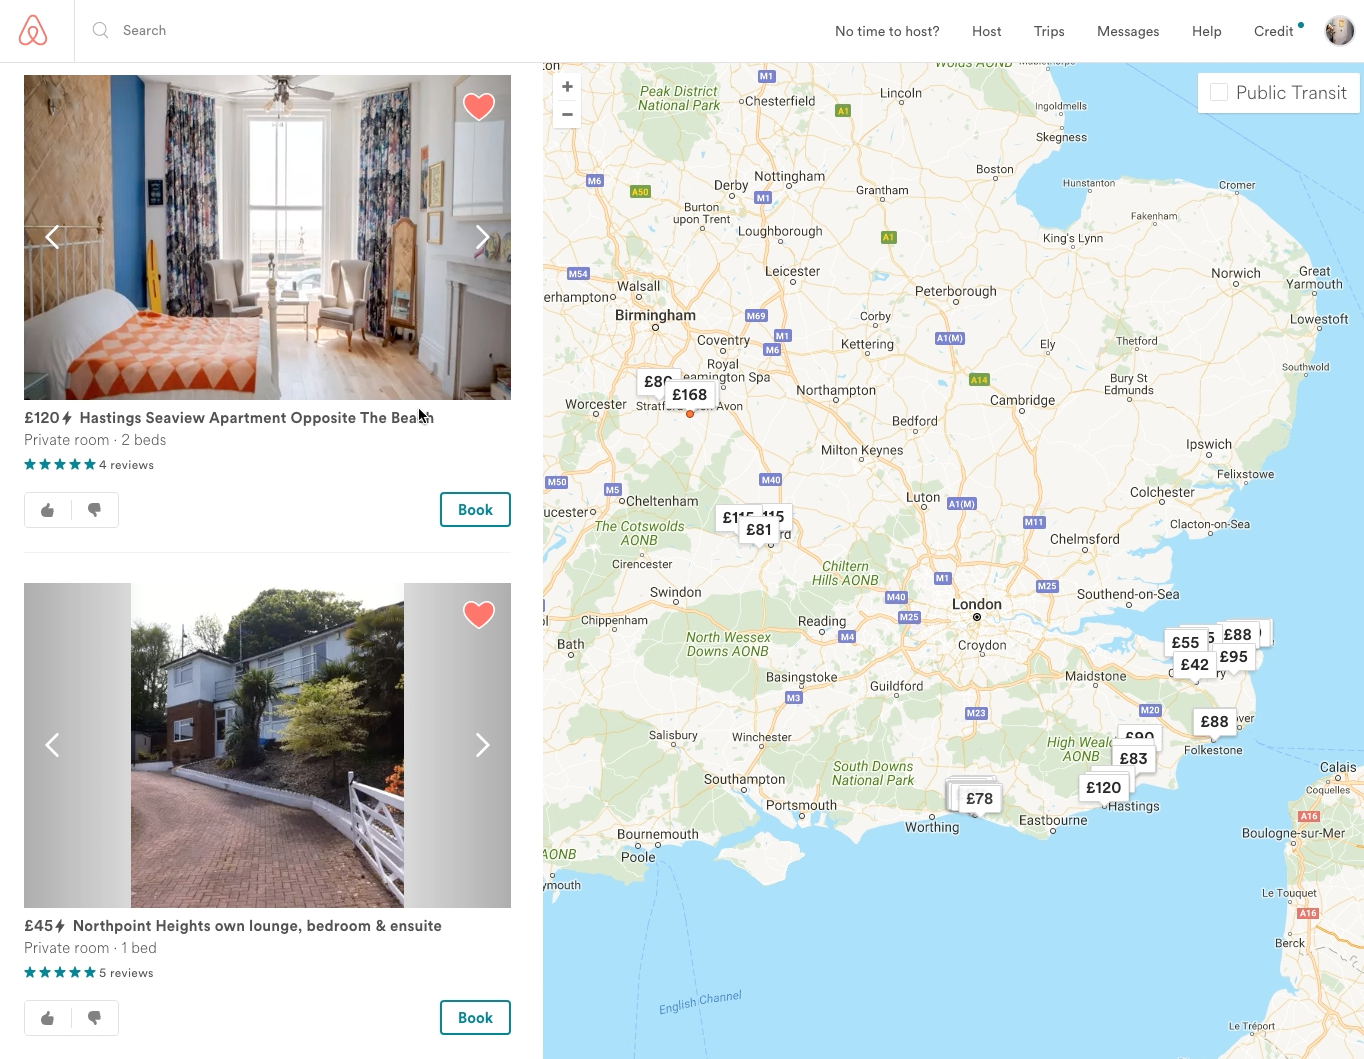Viewport: 1364px width, 1059px height.
Task: Open the Airbnb home logo
Action: click(33, 31)
